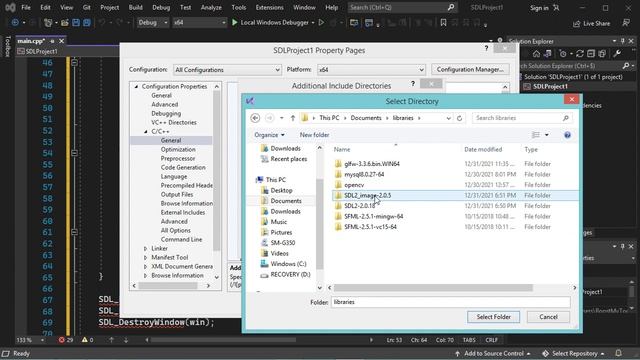Click Documents breadcrumb in address bar
The width and height of the screenshot is (640, 360).
coord(366,118)
